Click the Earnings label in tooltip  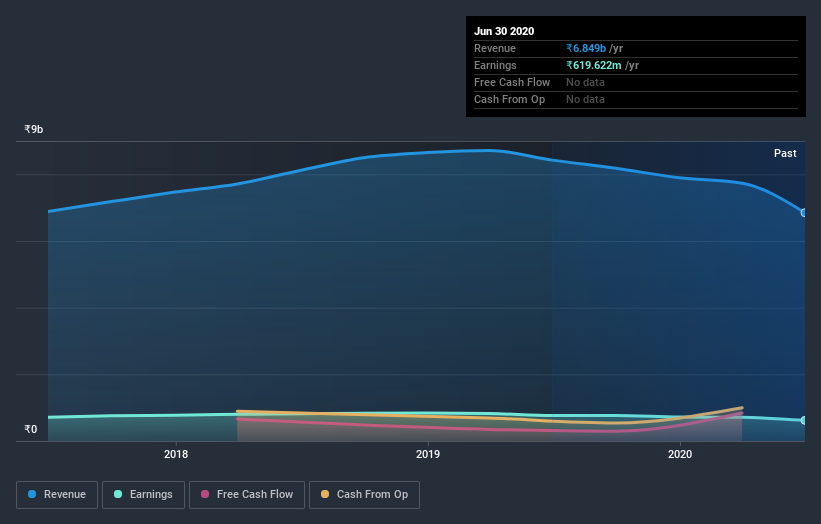[495, 65]
